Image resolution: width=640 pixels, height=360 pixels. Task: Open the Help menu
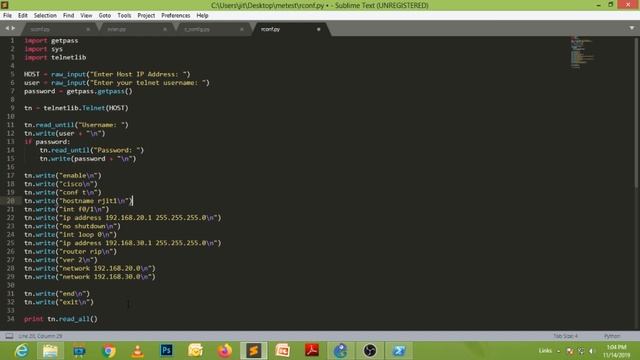coord(202,16)
